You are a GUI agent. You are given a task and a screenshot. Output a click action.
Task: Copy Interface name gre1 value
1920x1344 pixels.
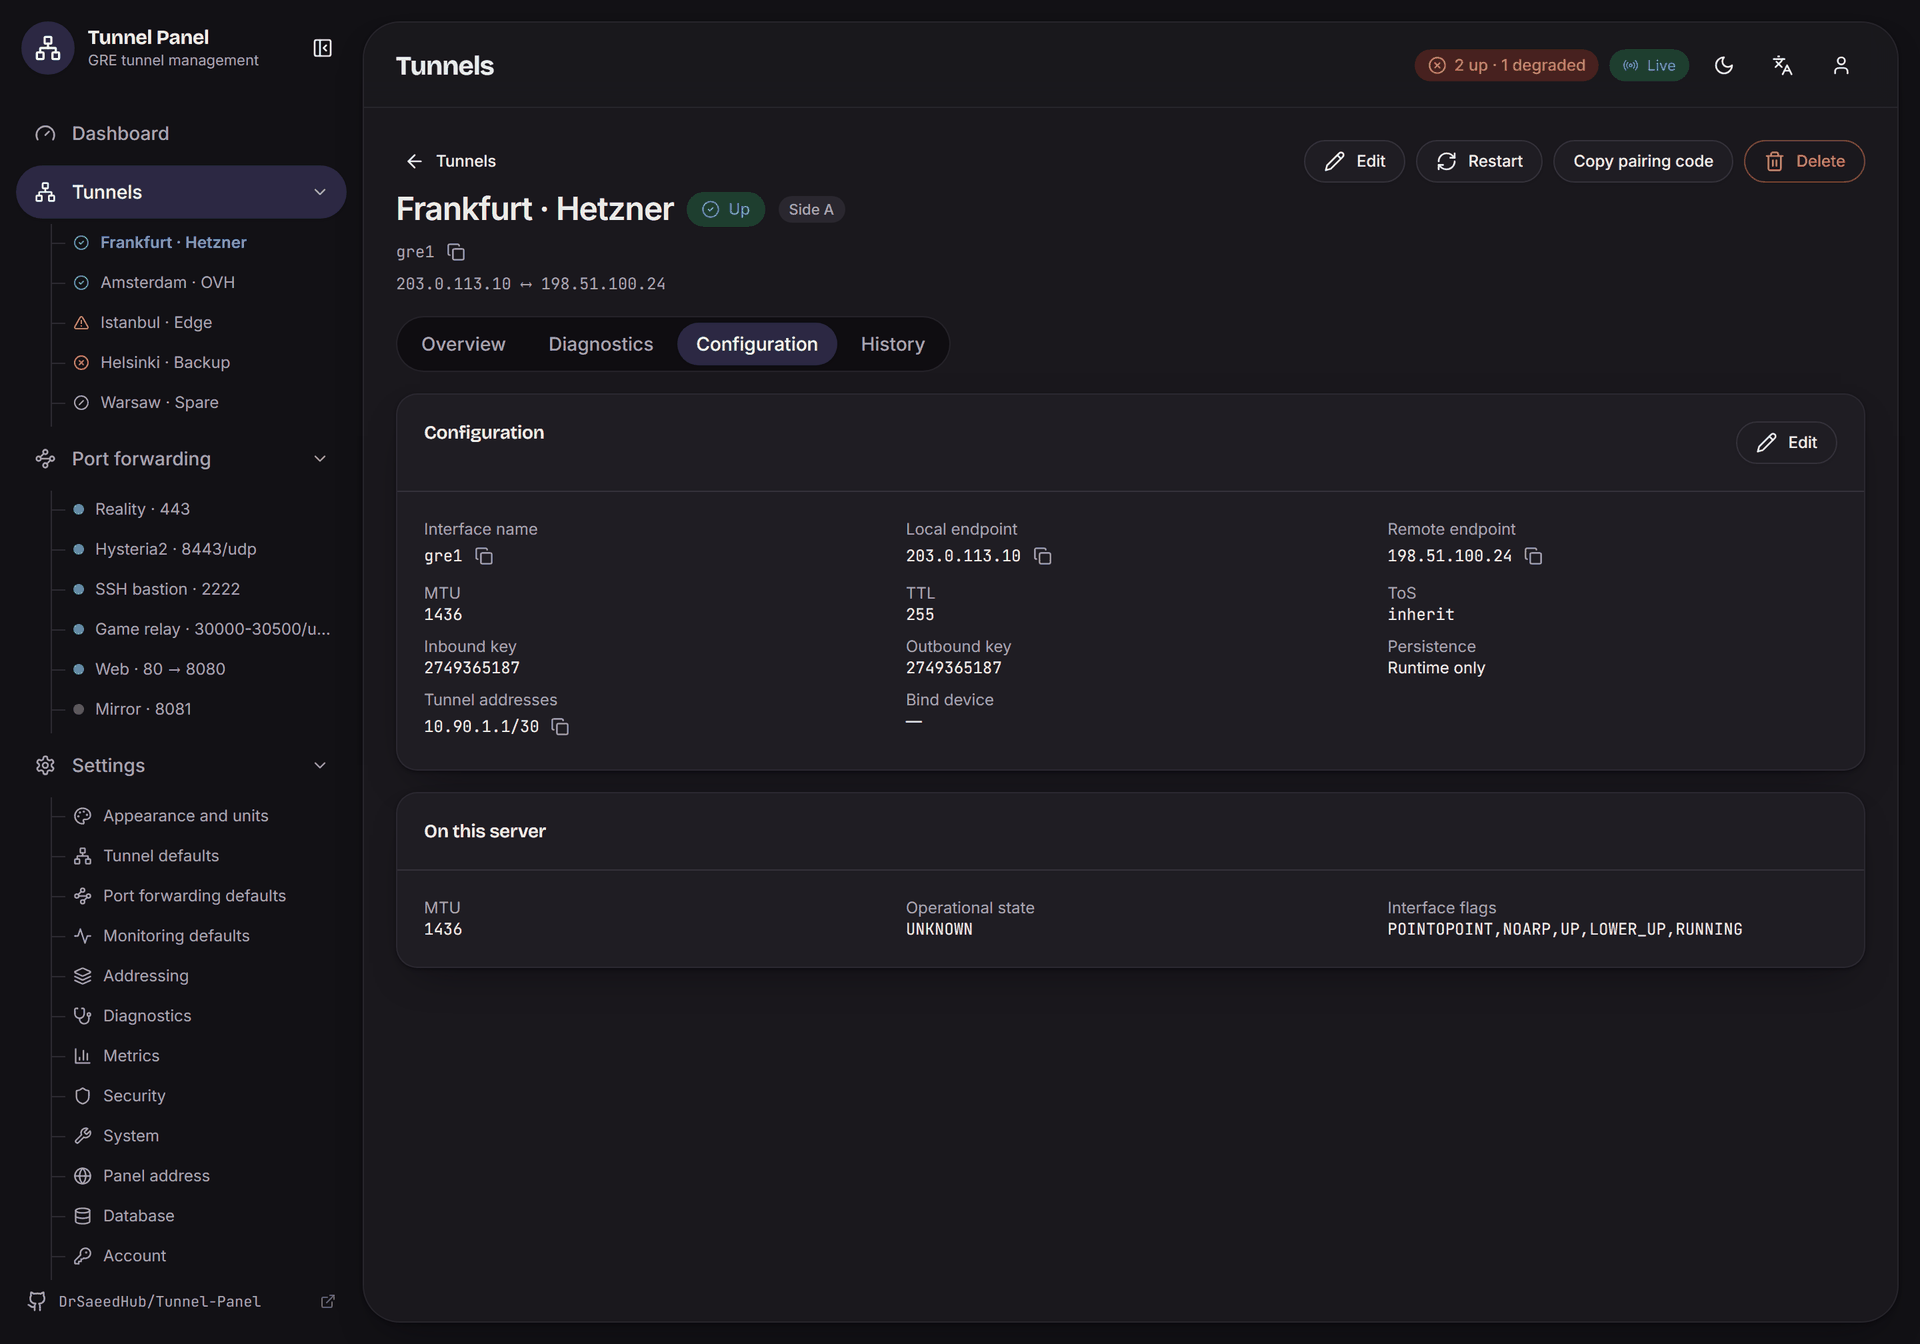coord(484,556)
